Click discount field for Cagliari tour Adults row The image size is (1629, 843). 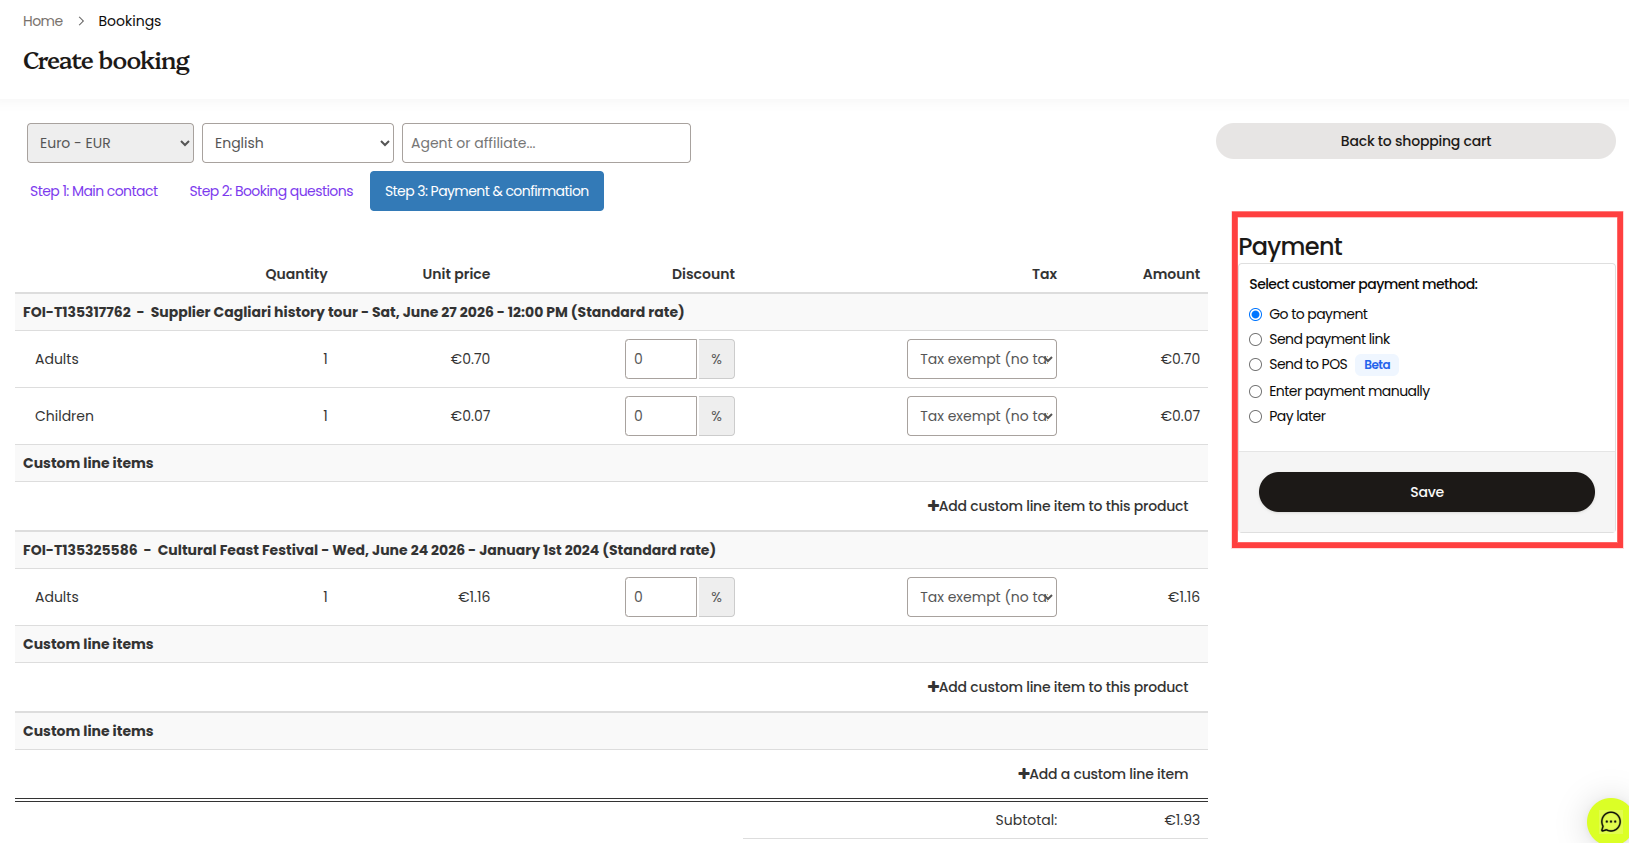pyautogui.click(x=661, y=359)
